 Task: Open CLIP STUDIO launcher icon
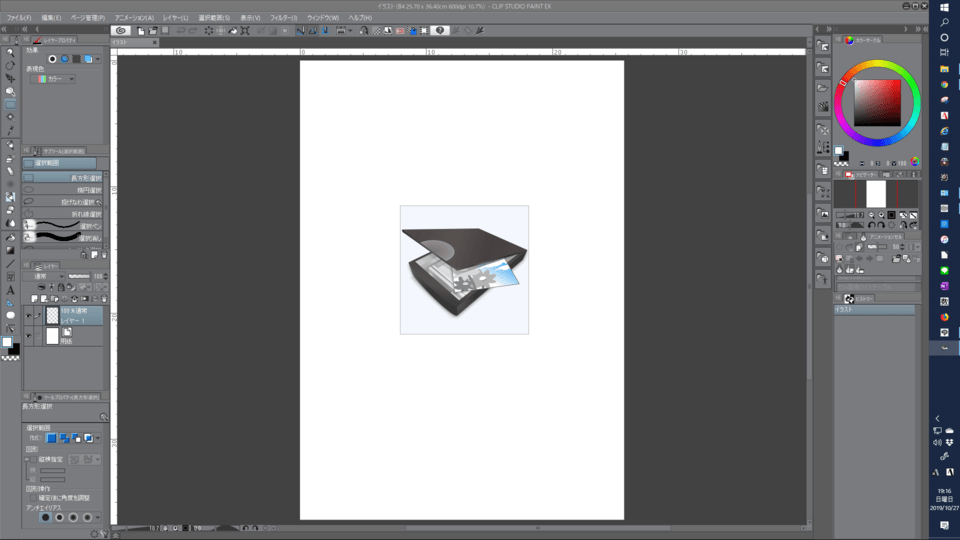(x=121, y=31)
